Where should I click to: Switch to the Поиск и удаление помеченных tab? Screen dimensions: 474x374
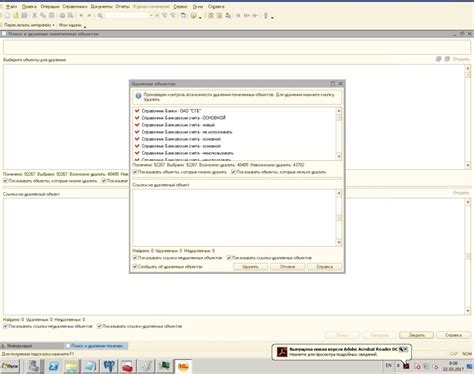click(96, 346)
